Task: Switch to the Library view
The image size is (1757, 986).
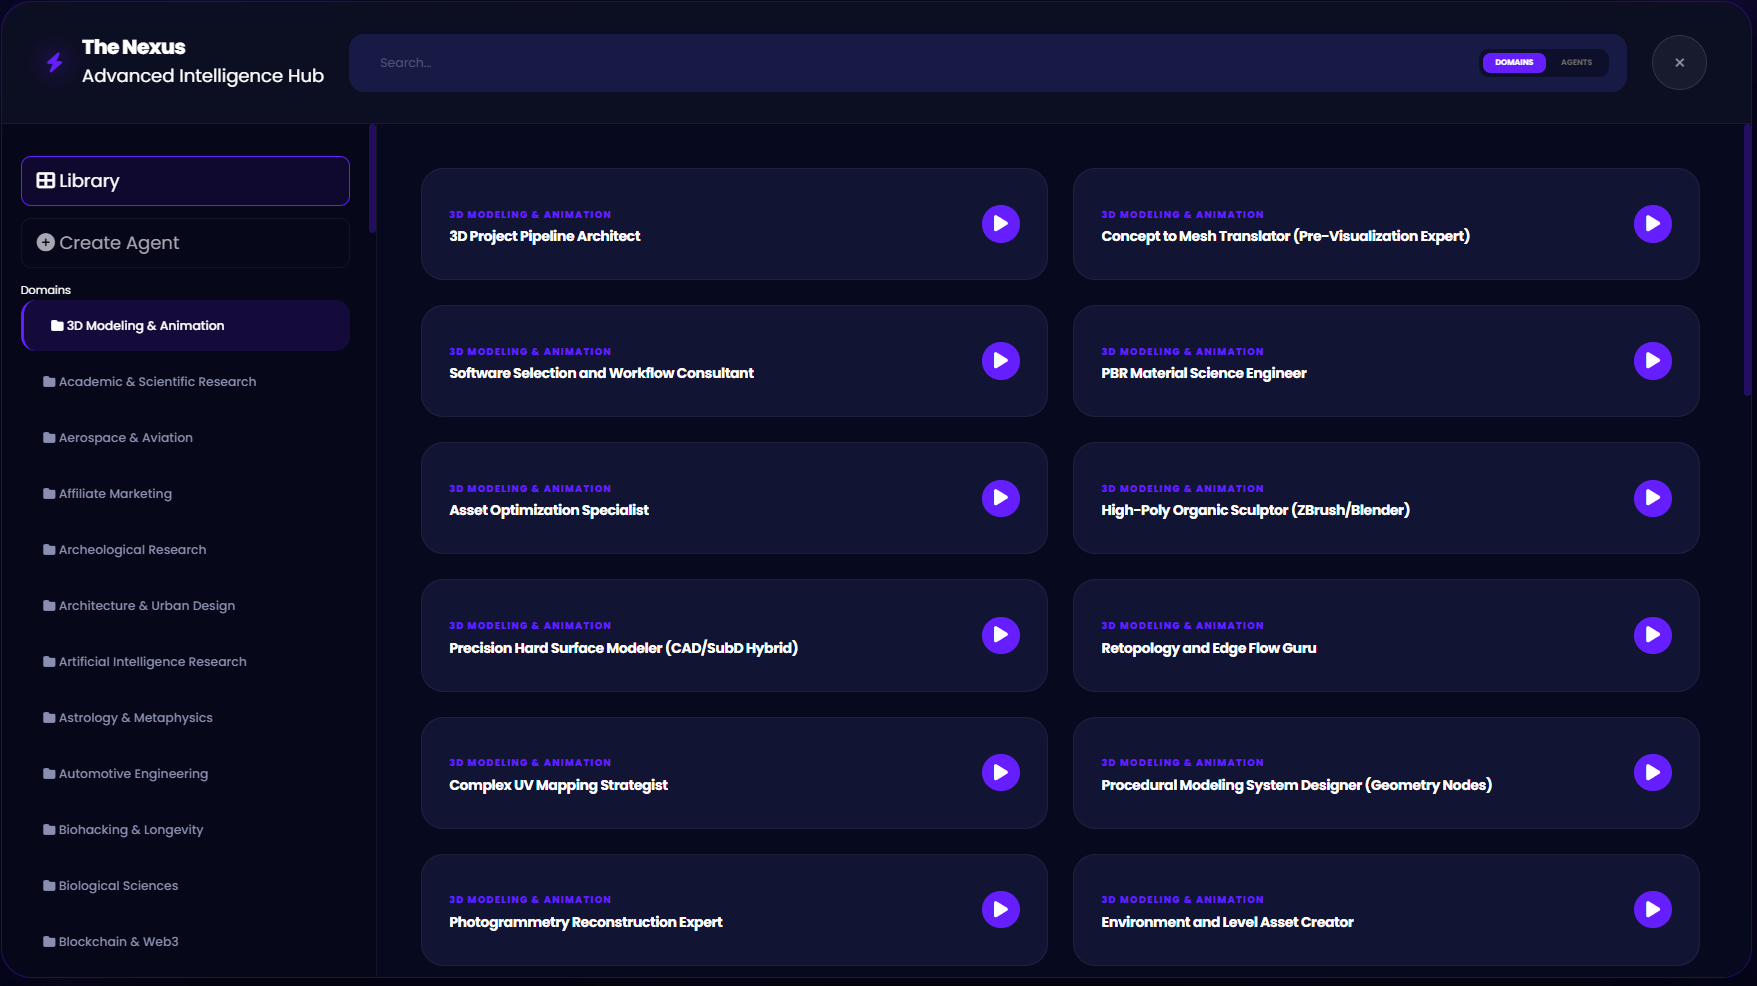Action: [x=185, y=180]
